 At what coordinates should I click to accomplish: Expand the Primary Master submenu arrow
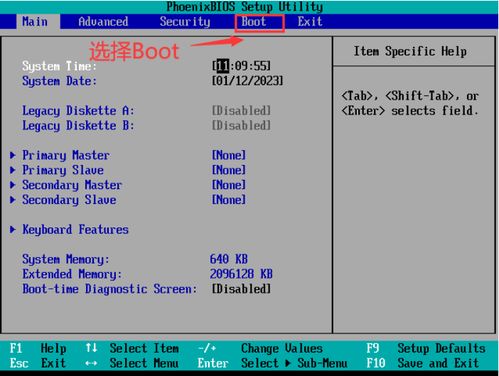click(13, 155)
